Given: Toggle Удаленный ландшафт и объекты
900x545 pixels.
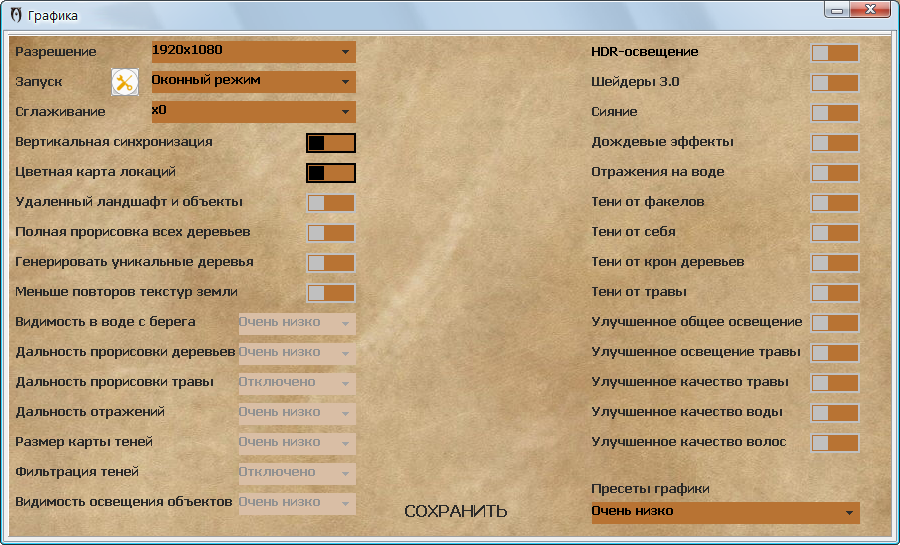Looking at the screenshot, I should click(x=331, y=202).
